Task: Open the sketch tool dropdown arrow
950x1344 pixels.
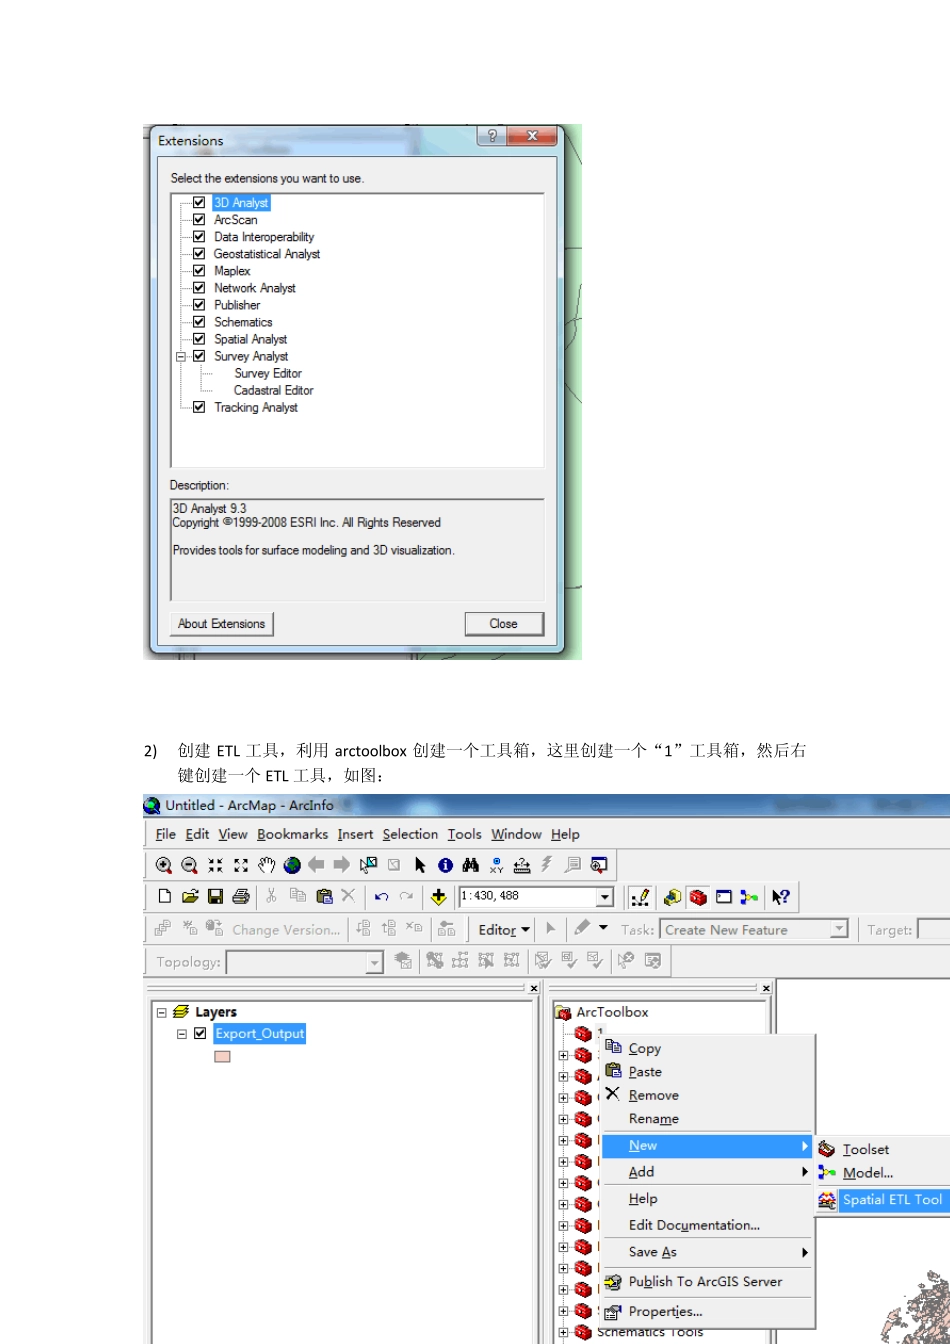Action: pos(603,929)
